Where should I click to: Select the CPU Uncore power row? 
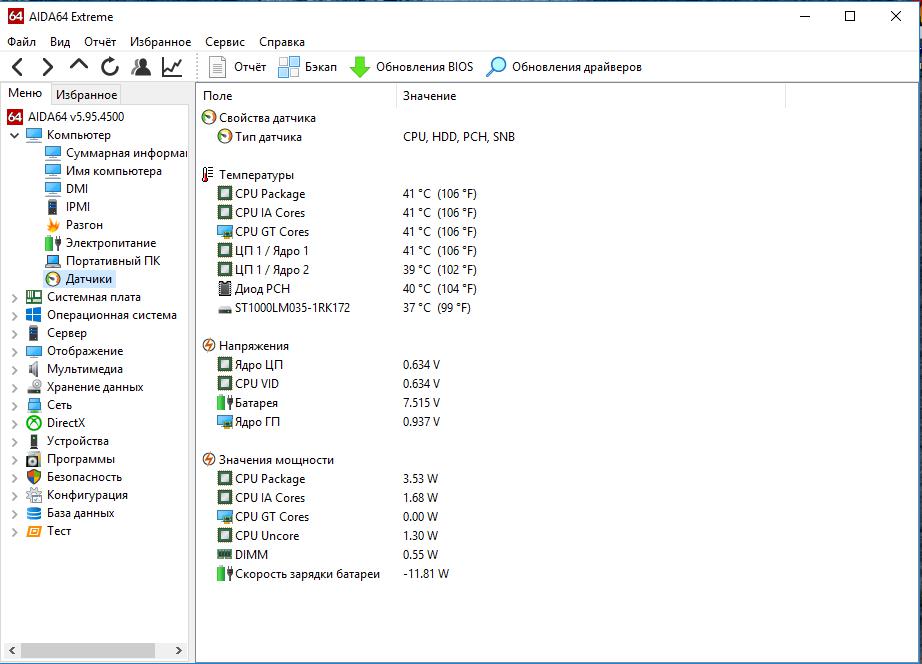point(328,536)
